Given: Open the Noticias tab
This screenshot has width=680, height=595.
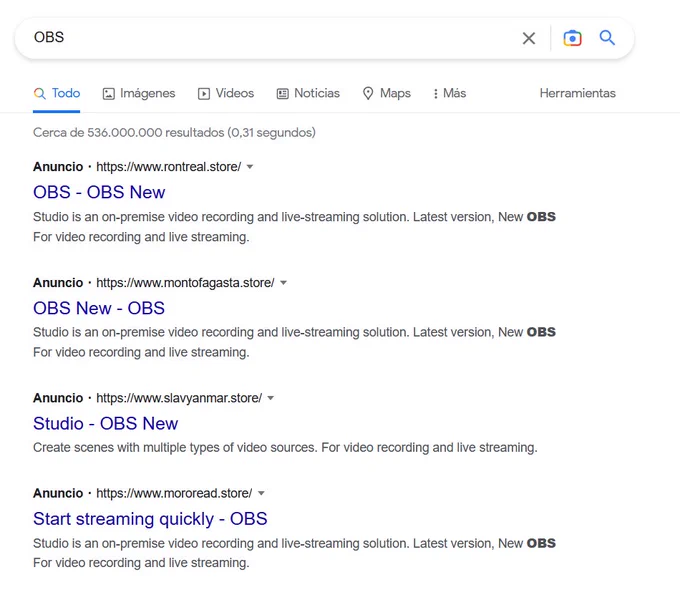Looking at the screenshot, I should point(308,93).
